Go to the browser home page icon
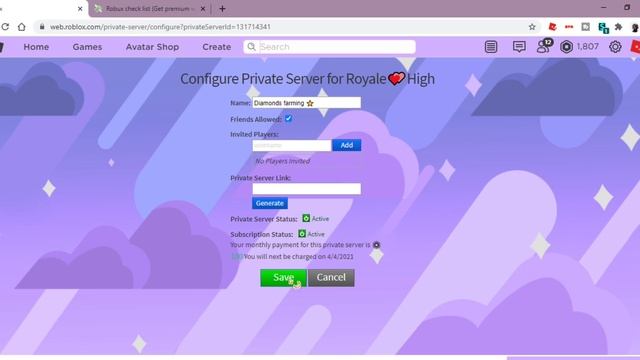The image size is (640, 360). pos(22,27)
